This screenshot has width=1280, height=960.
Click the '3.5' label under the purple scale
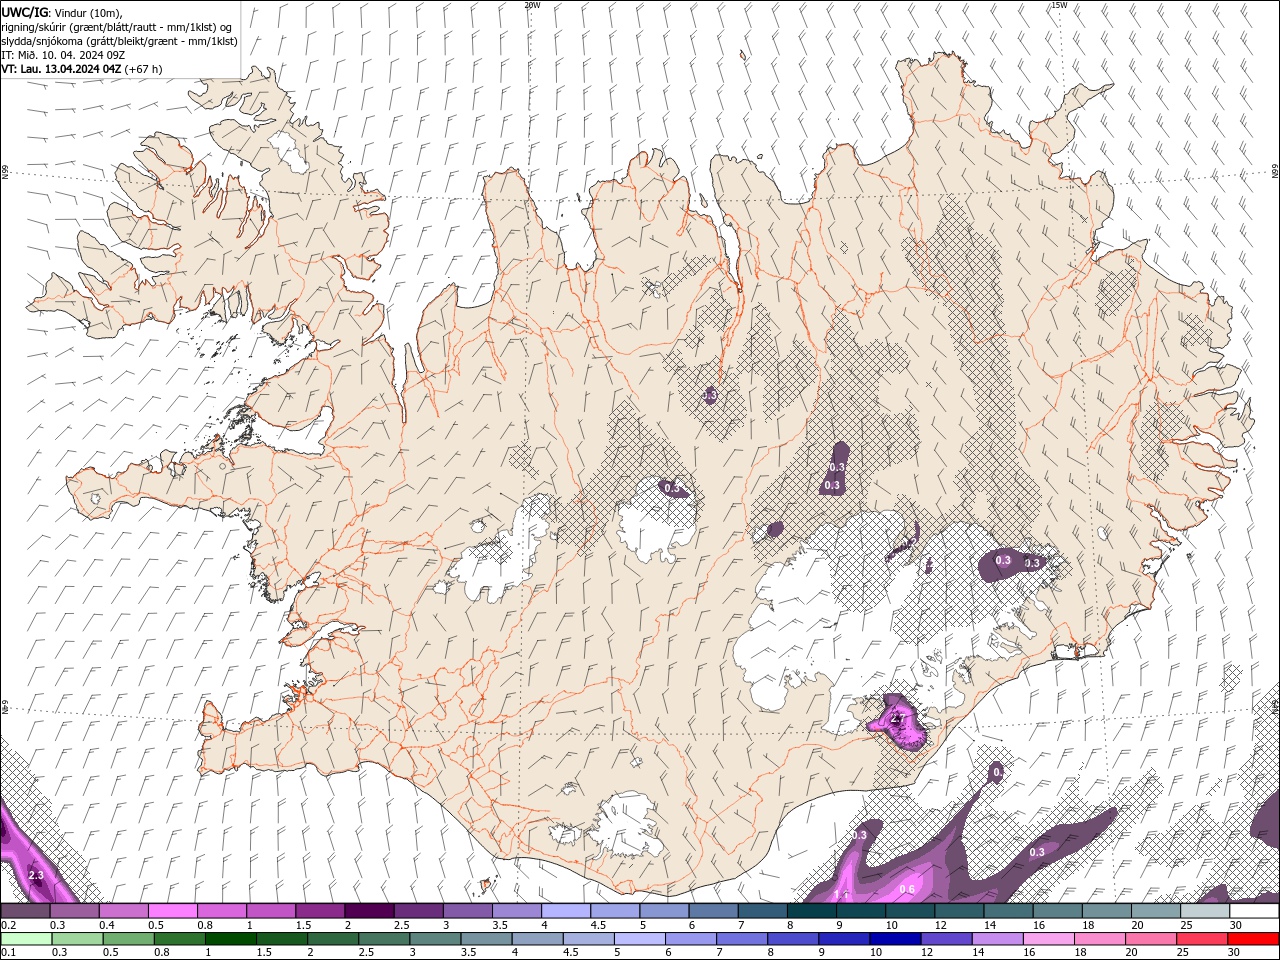pyautogui.click(x=500, y=925)
